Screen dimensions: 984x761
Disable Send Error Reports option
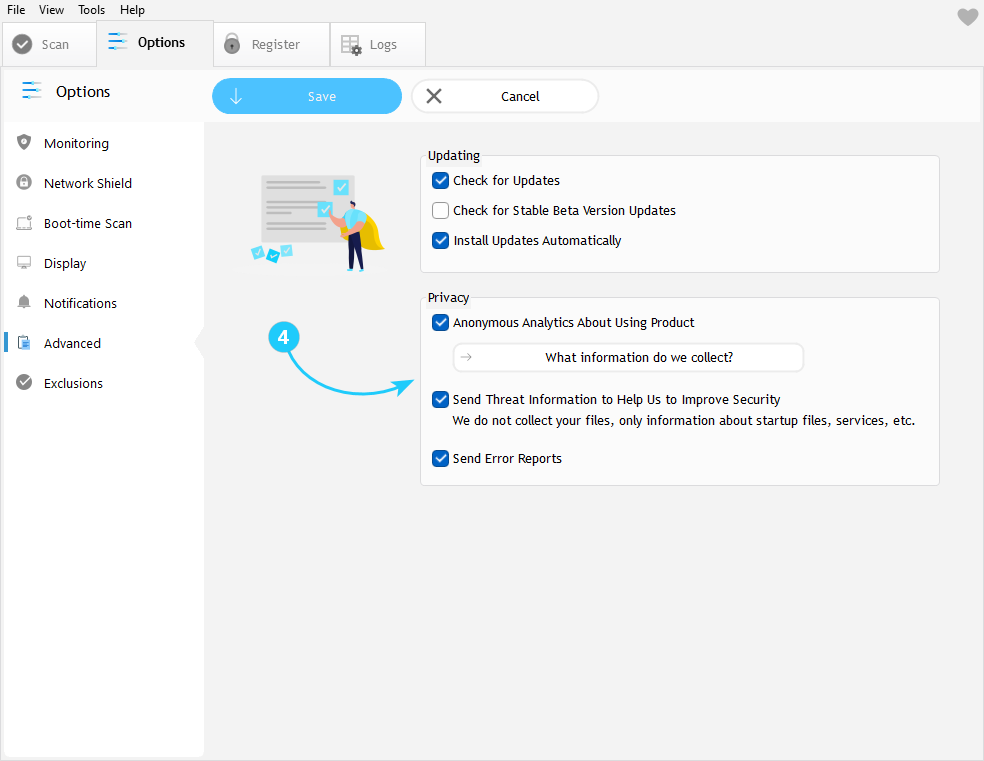pos(440,459)
